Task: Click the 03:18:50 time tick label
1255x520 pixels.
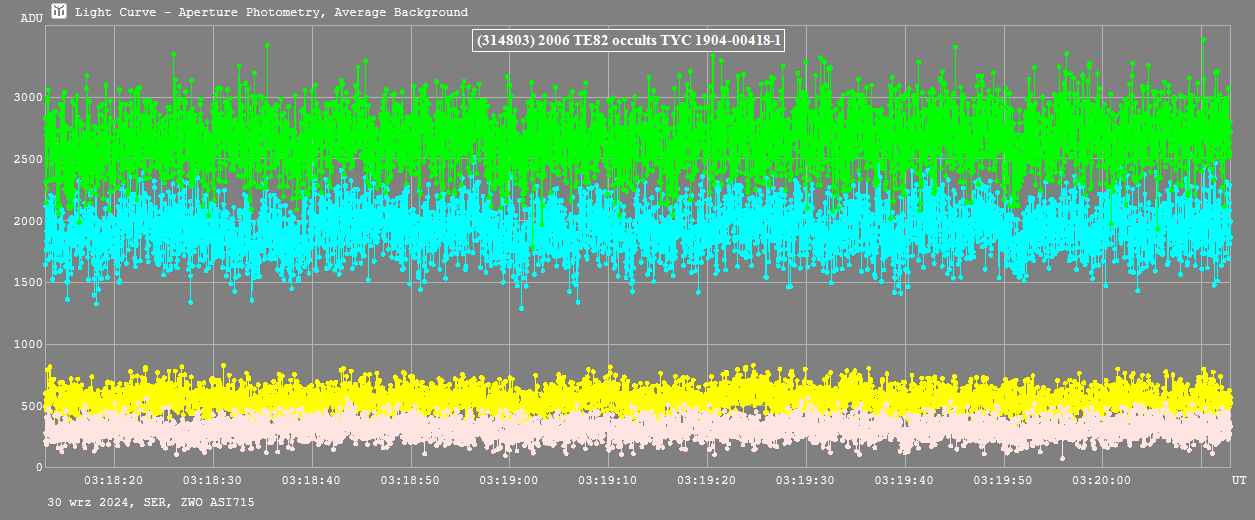Action: 411,480
